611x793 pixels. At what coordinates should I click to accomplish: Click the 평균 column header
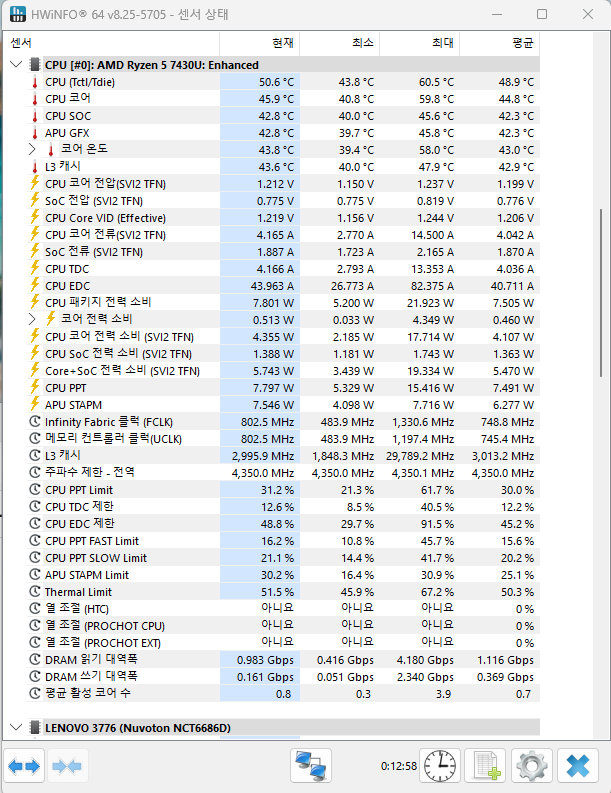tap(499, 43)
